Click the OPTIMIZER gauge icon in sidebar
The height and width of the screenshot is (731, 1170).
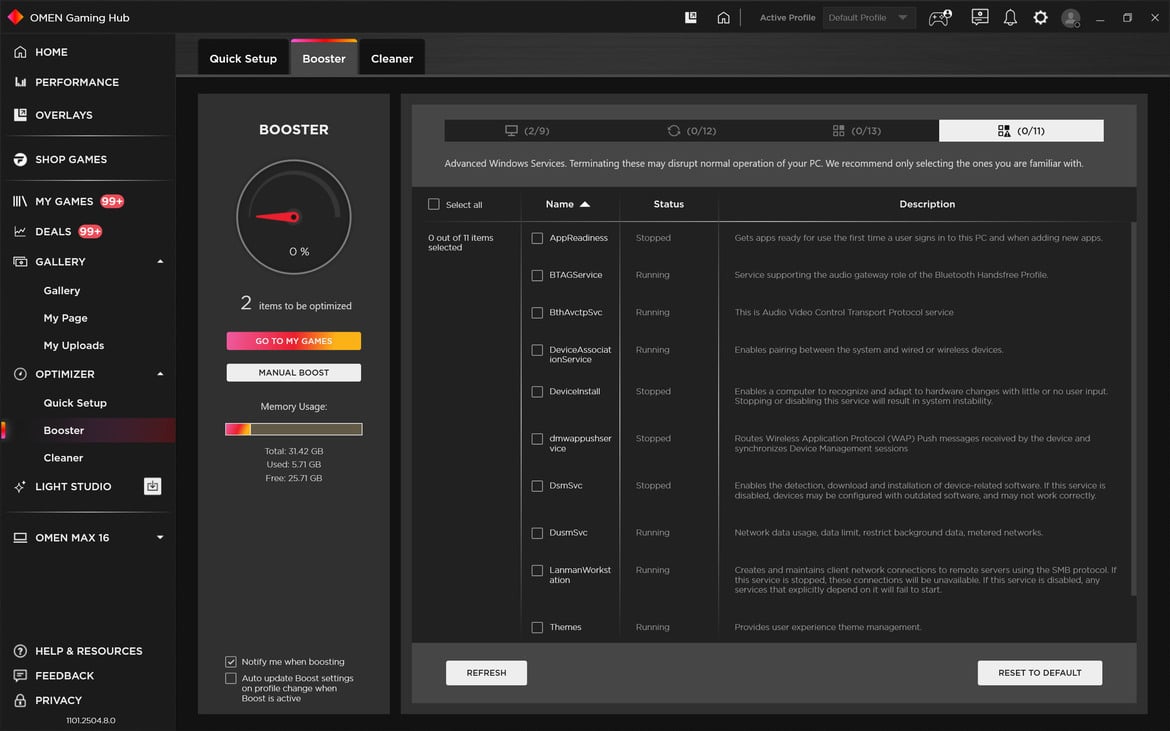coord(20,374)
